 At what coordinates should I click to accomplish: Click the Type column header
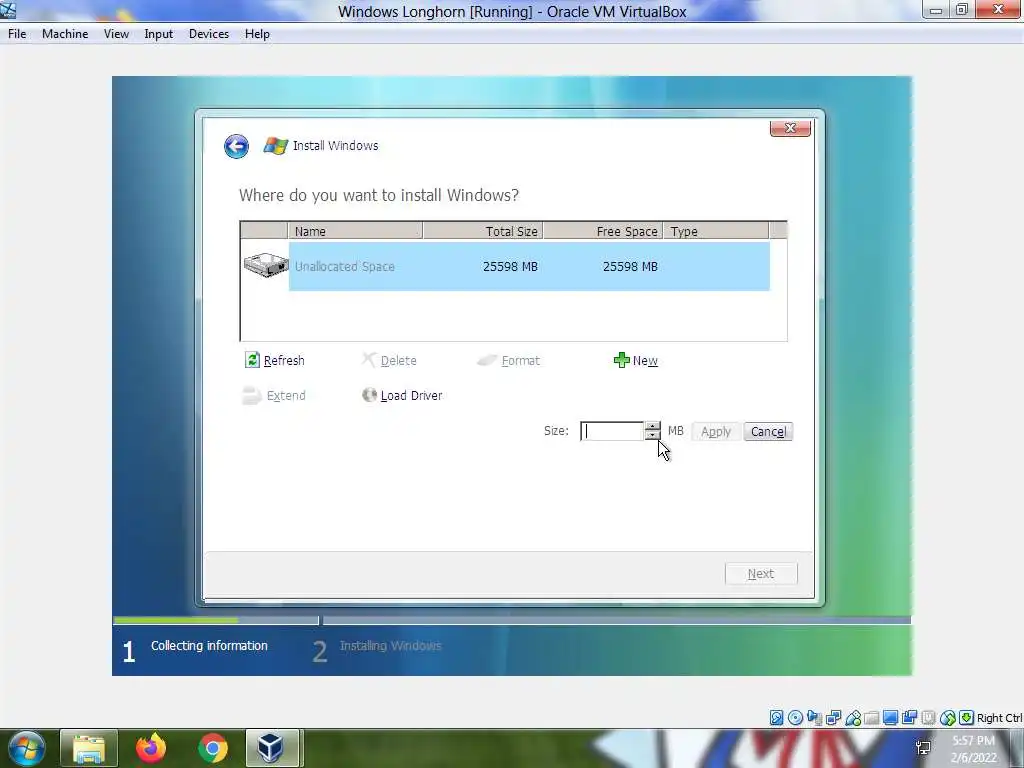(716, 231)
